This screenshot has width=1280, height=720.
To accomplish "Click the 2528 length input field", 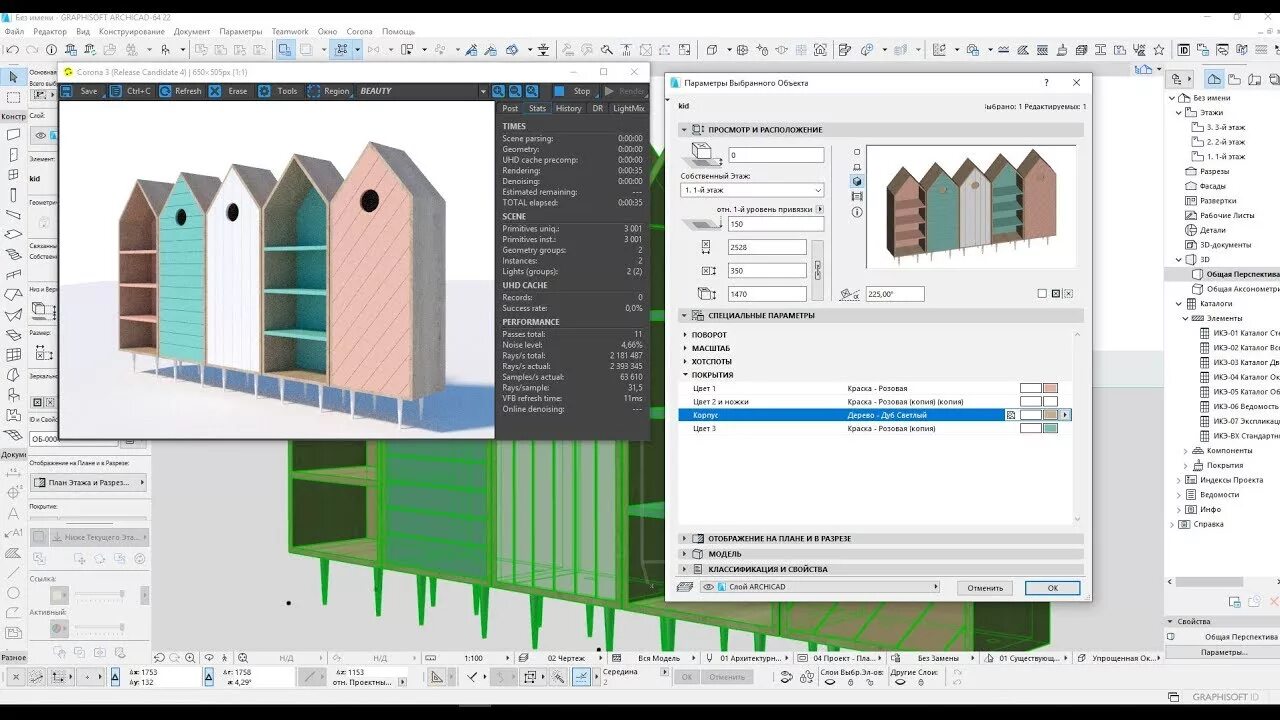I will 768,247.
